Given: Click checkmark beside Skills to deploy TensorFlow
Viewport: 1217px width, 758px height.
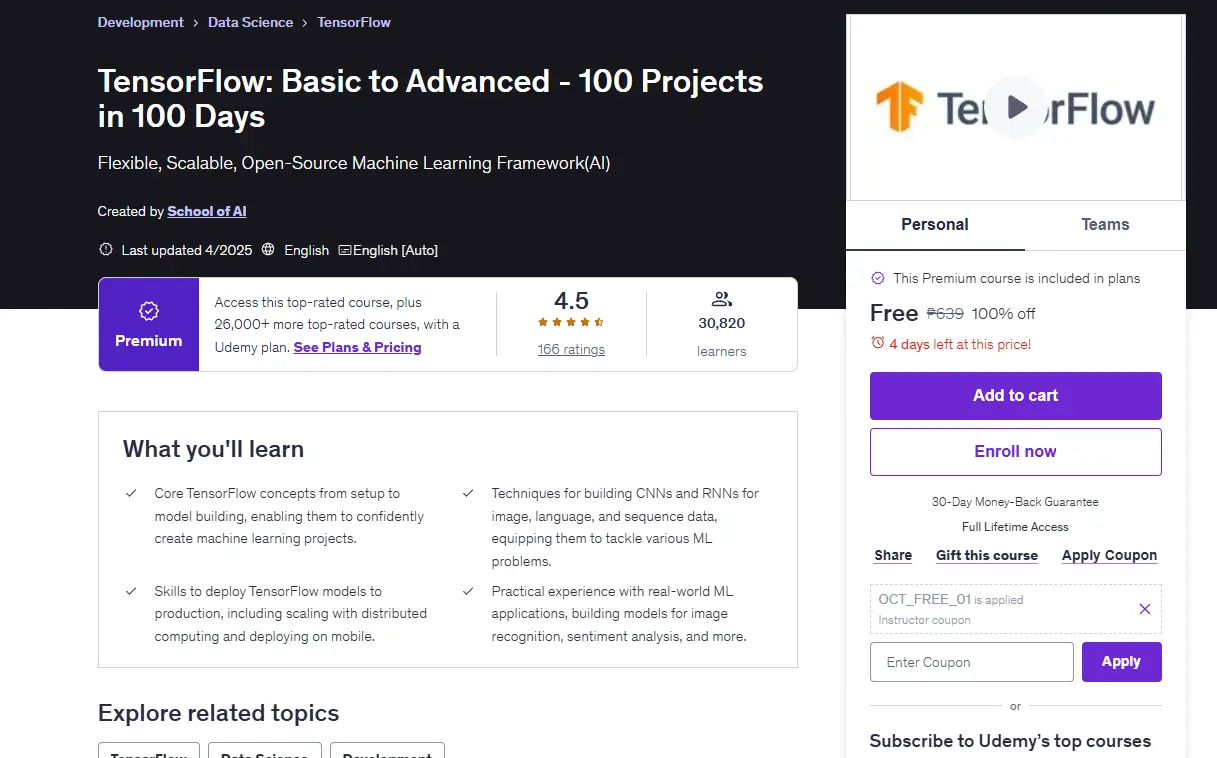Looking at the screenshot, I should pyautogui.click(x=131, y=591).
